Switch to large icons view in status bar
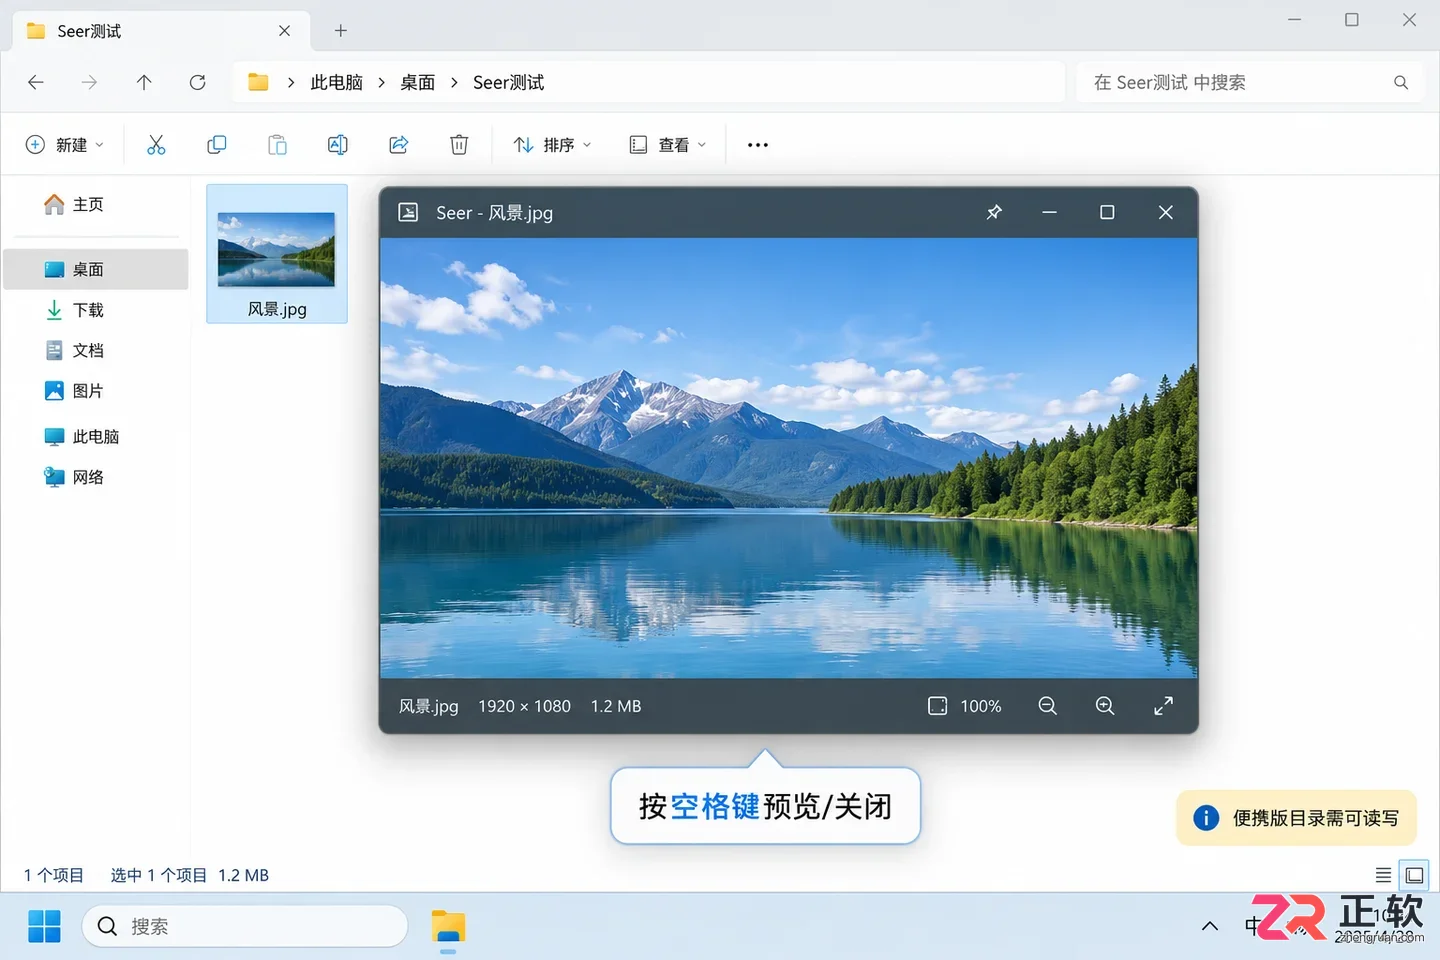Image resolution: width=1440 pixels, height=960 pixels. 1414,876
